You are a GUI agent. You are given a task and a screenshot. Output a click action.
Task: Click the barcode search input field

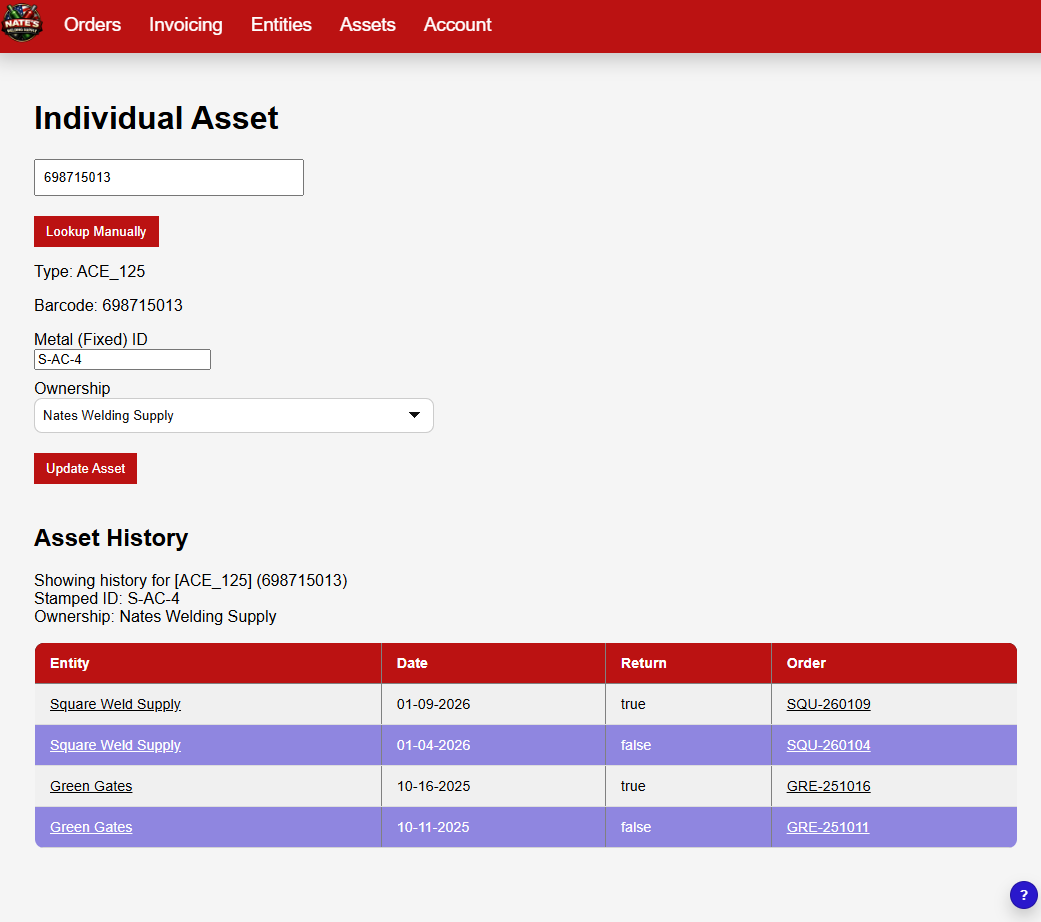click(168, 177)
